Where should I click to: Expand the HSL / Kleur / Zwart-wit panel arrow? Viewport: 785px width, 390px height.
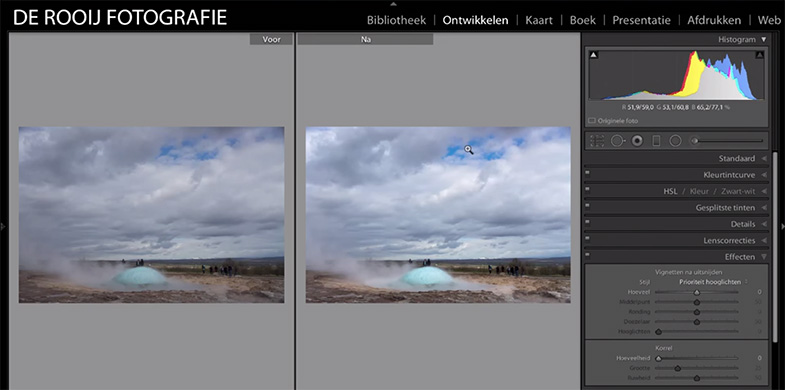[x=764, y=191]
